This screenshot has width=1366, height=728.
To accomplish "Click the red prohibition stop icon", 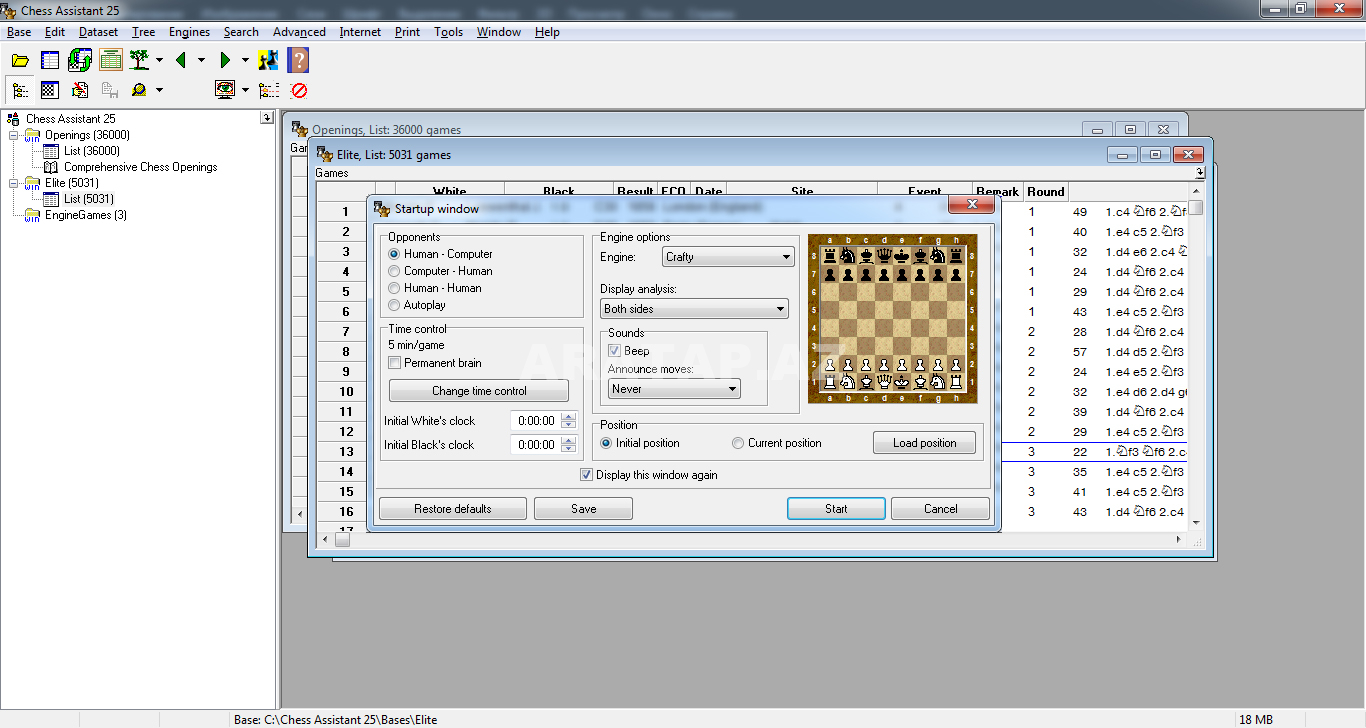I will pos(298,90).
